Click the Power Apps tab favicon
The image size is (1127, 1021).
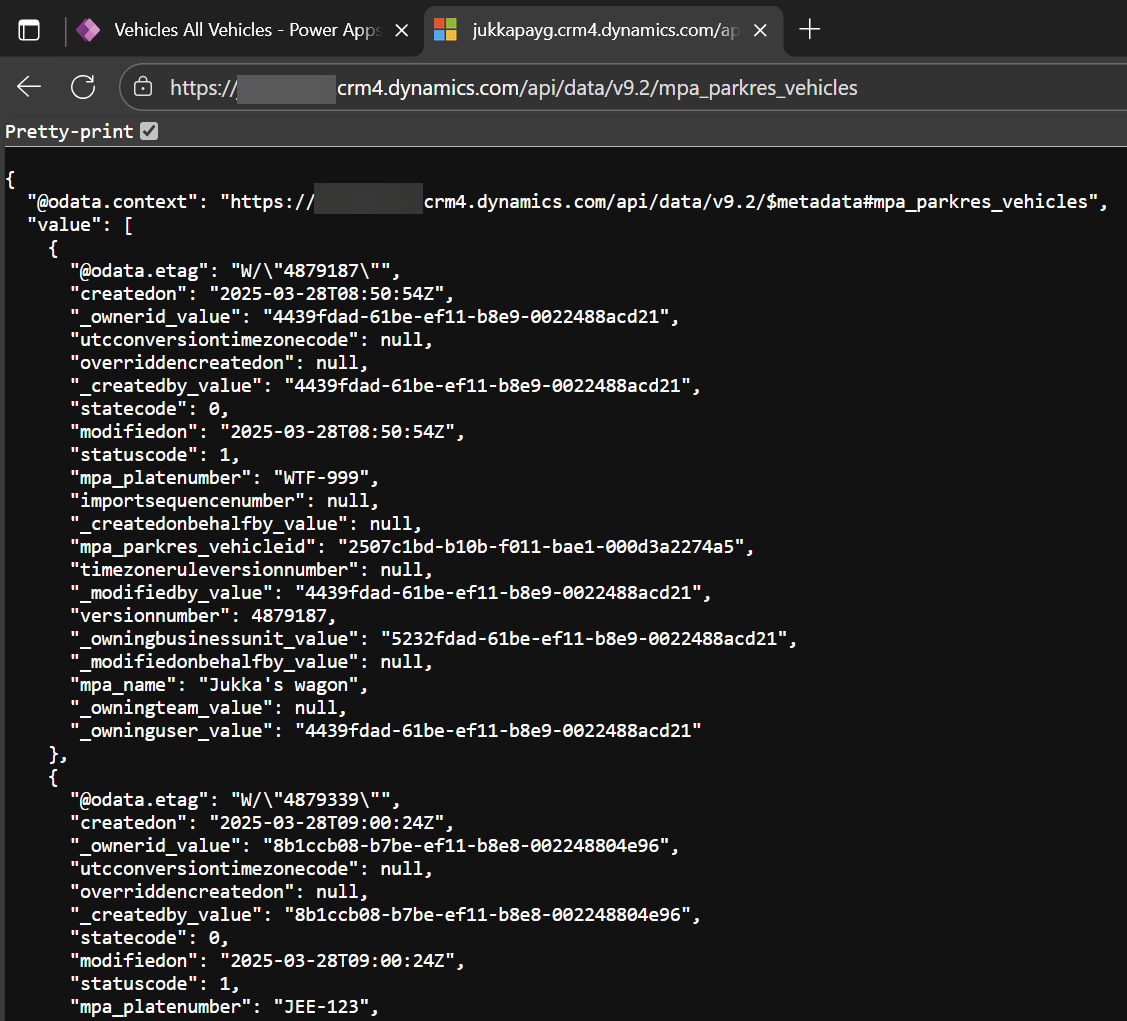click(x=88, y=30)
